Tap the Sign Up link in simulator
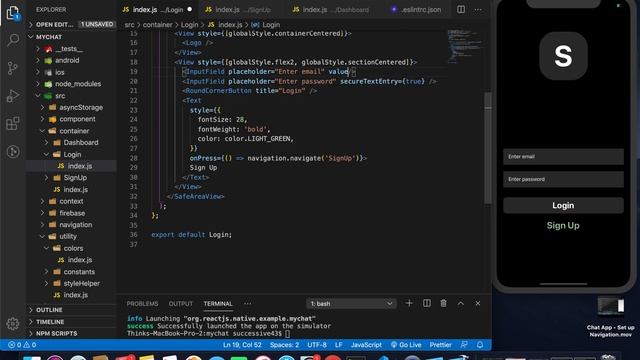 point(563,225)
